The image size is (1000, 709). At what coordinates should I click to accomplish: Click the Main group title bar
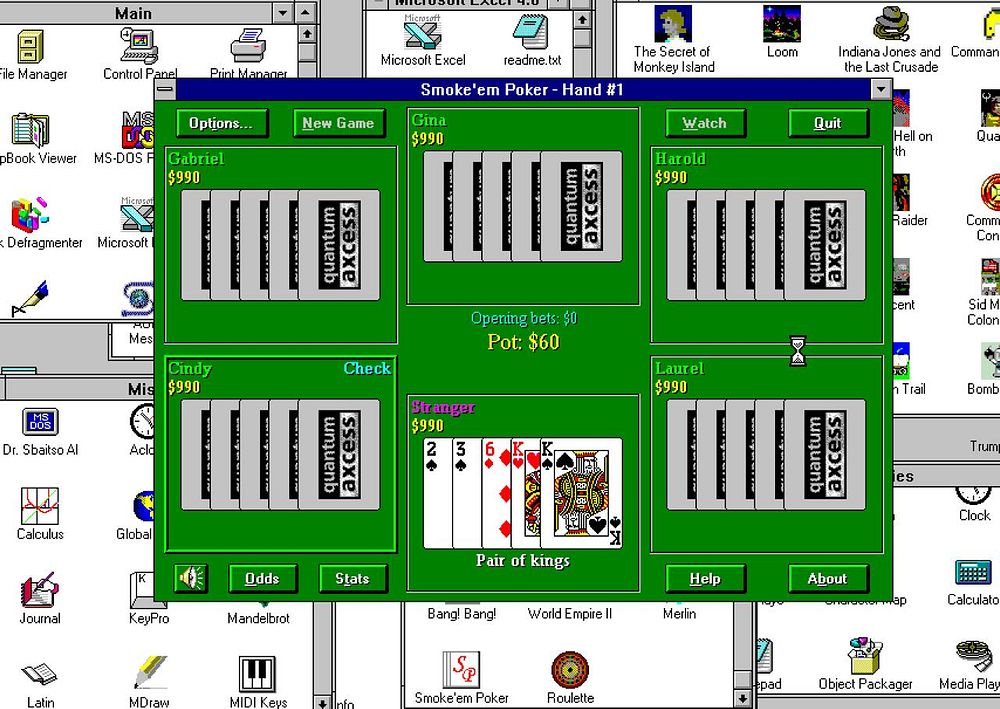134,12
